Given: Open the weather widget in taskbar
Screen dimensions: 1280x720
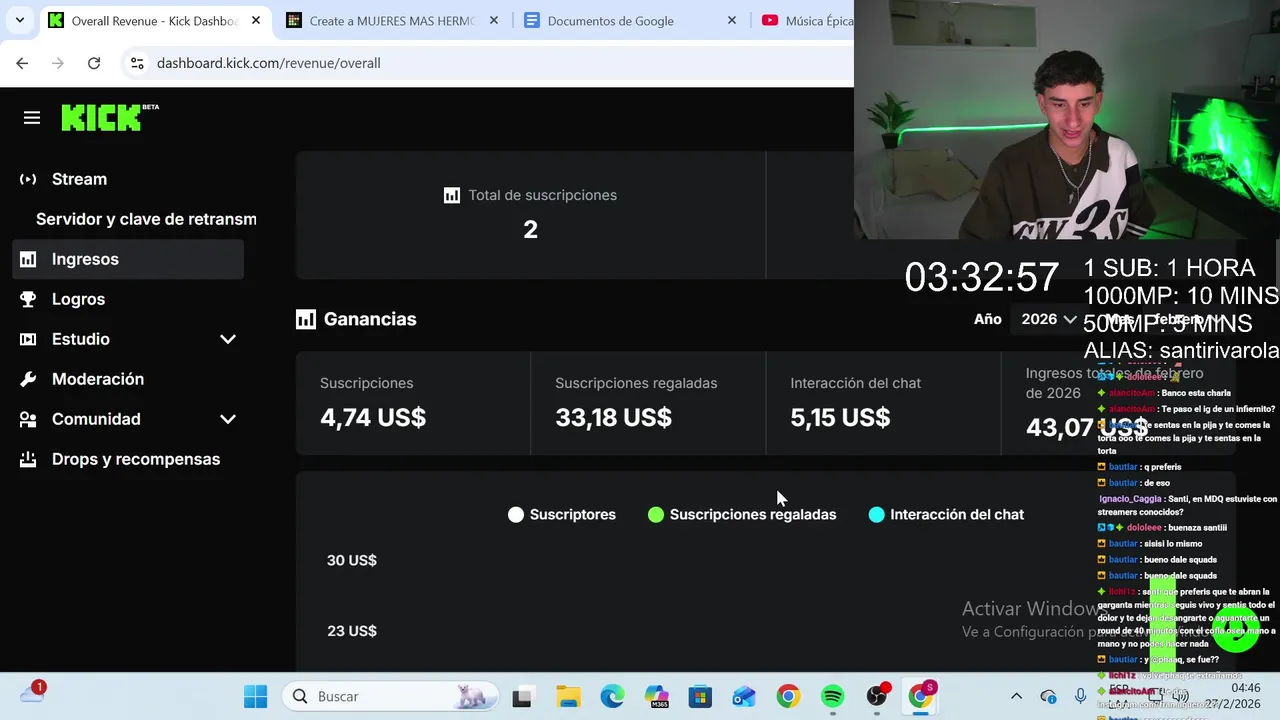Looking at the screenshot, I should click(33, 692).
